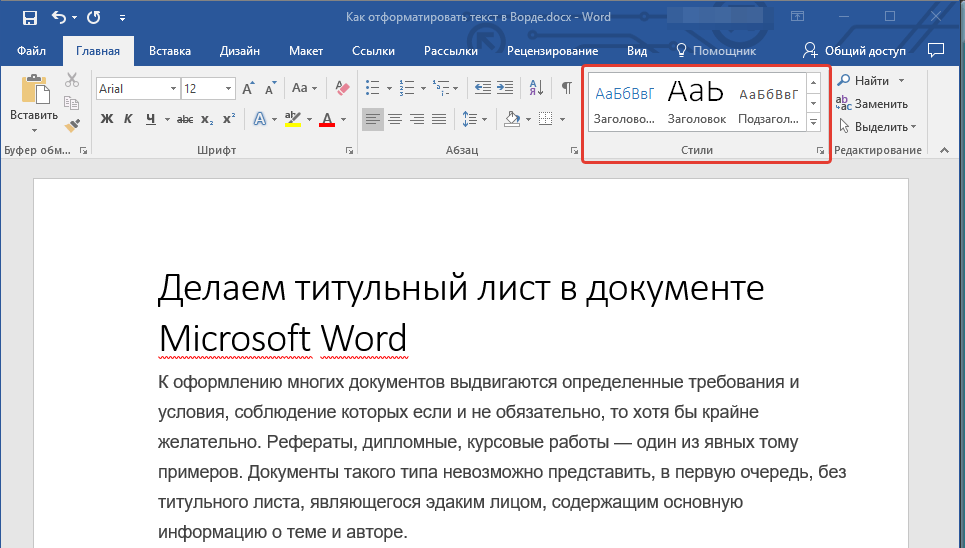Expand the Вставить paste options arrow
This screenshot has width=965, height=548.
(34, 130)
